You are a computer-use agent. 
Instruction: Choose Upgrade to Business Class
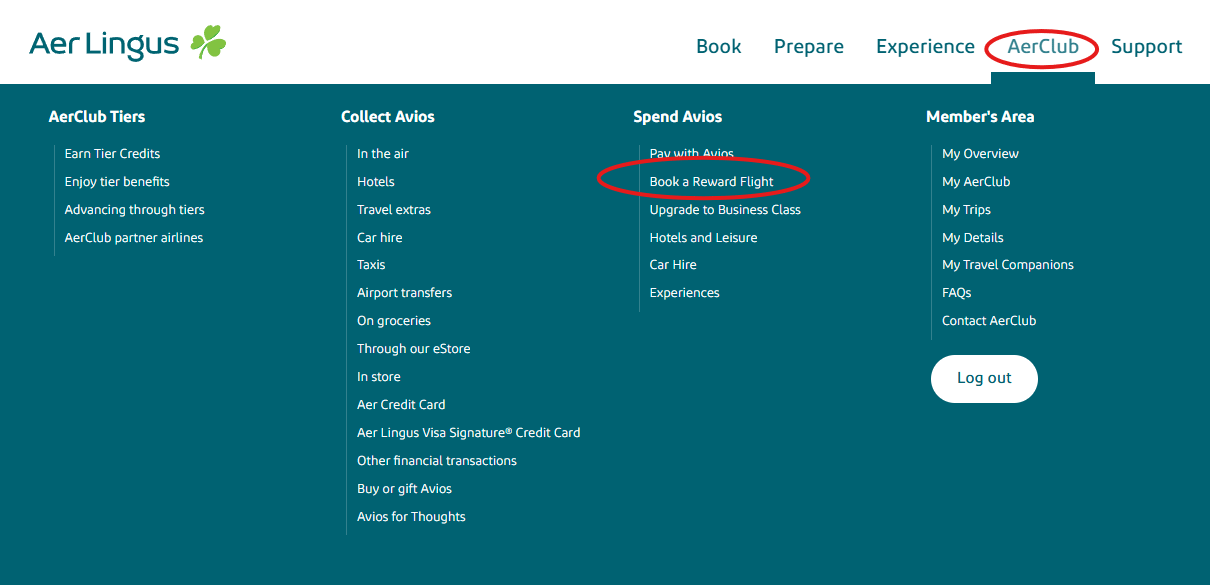pos(725,210)
